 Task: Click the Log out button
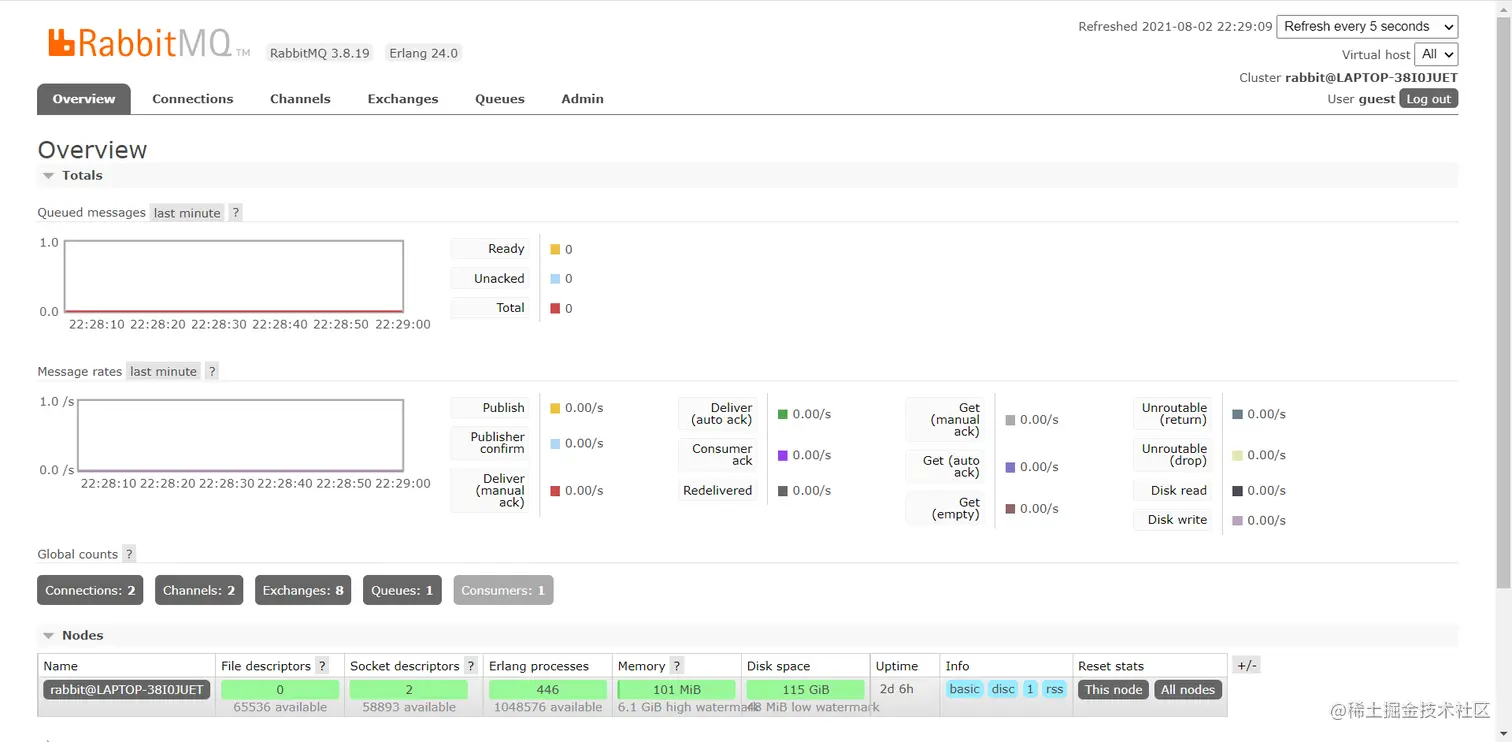pos(1428,99)
